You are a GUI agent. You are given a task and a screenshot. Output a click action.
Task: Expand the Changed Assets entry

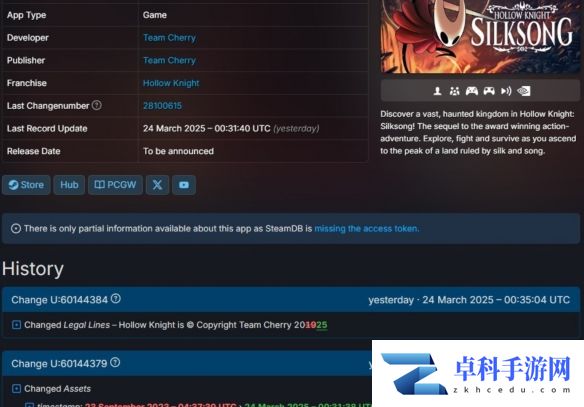(x=16, y=389)
